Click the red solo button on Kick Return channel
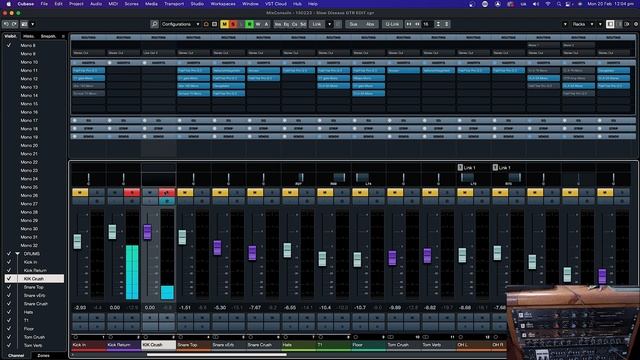 click(132, 192)
